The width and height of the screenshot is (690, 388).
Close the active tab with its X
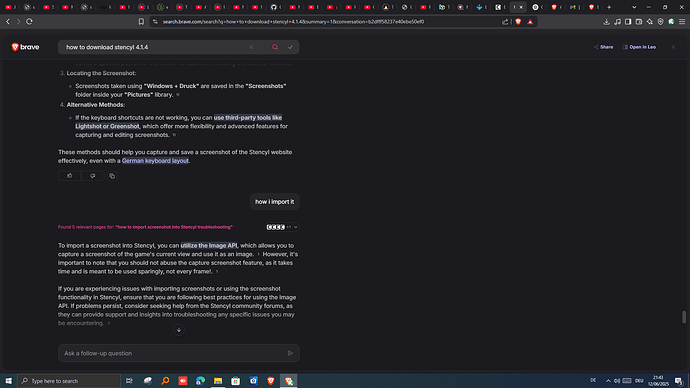pos(521,7)
